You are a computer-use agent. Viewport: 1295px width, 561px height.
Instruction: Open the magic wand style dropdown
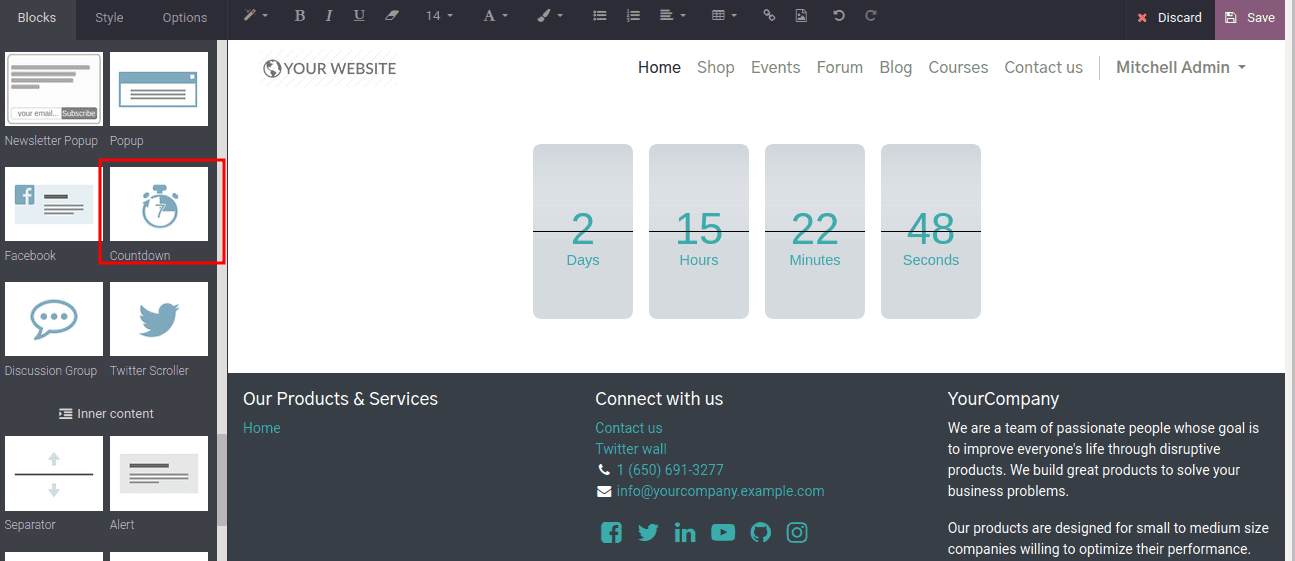[x=256, y=16]
